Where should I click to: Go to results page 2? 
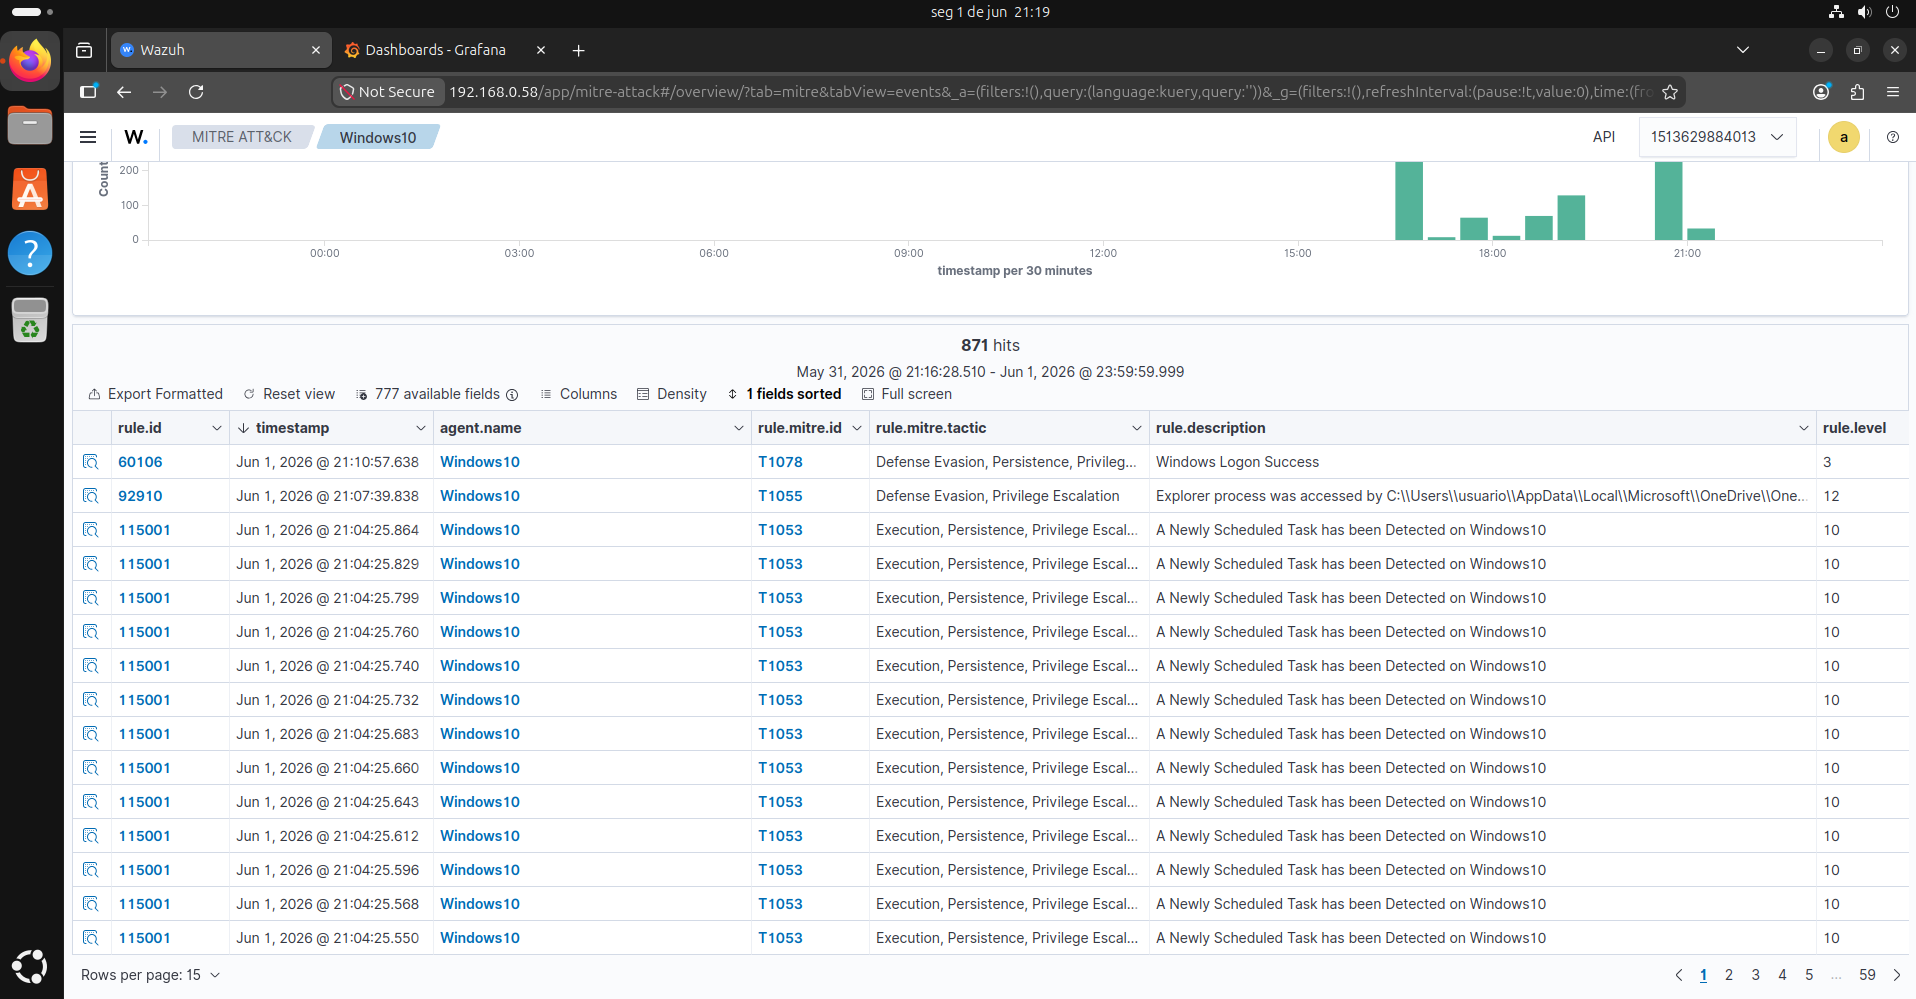[x=1728, y=975]
